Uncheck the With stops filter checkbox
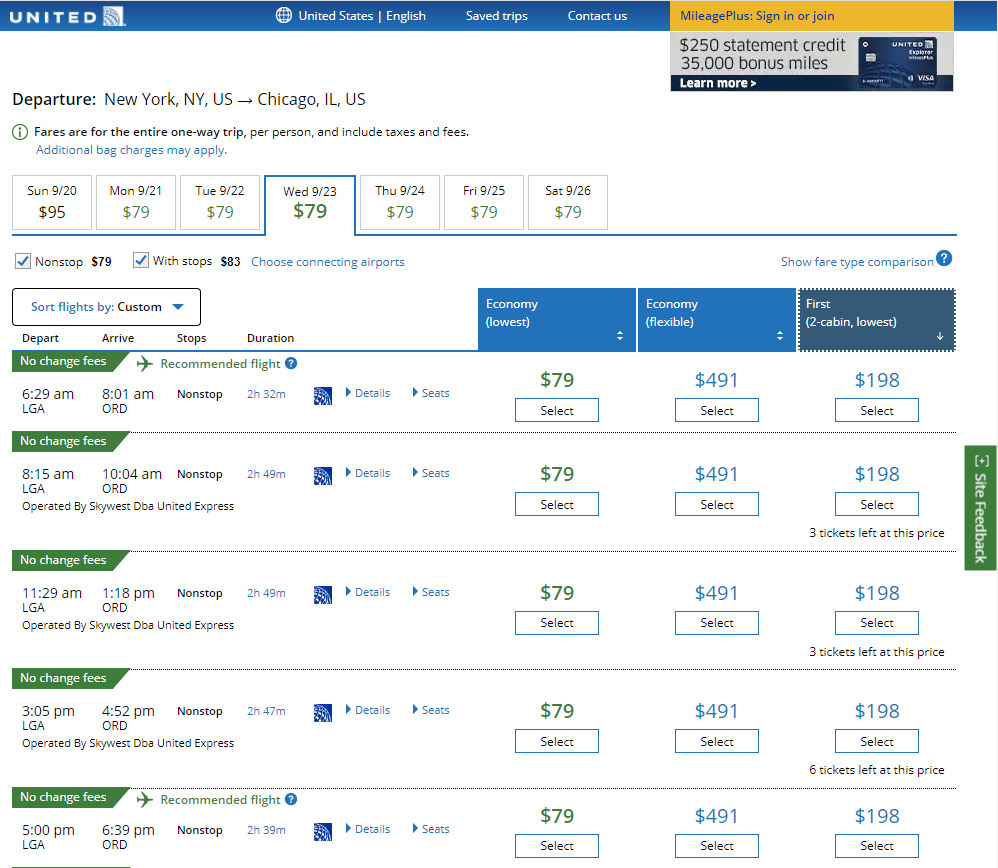 [x=141, y=260]
